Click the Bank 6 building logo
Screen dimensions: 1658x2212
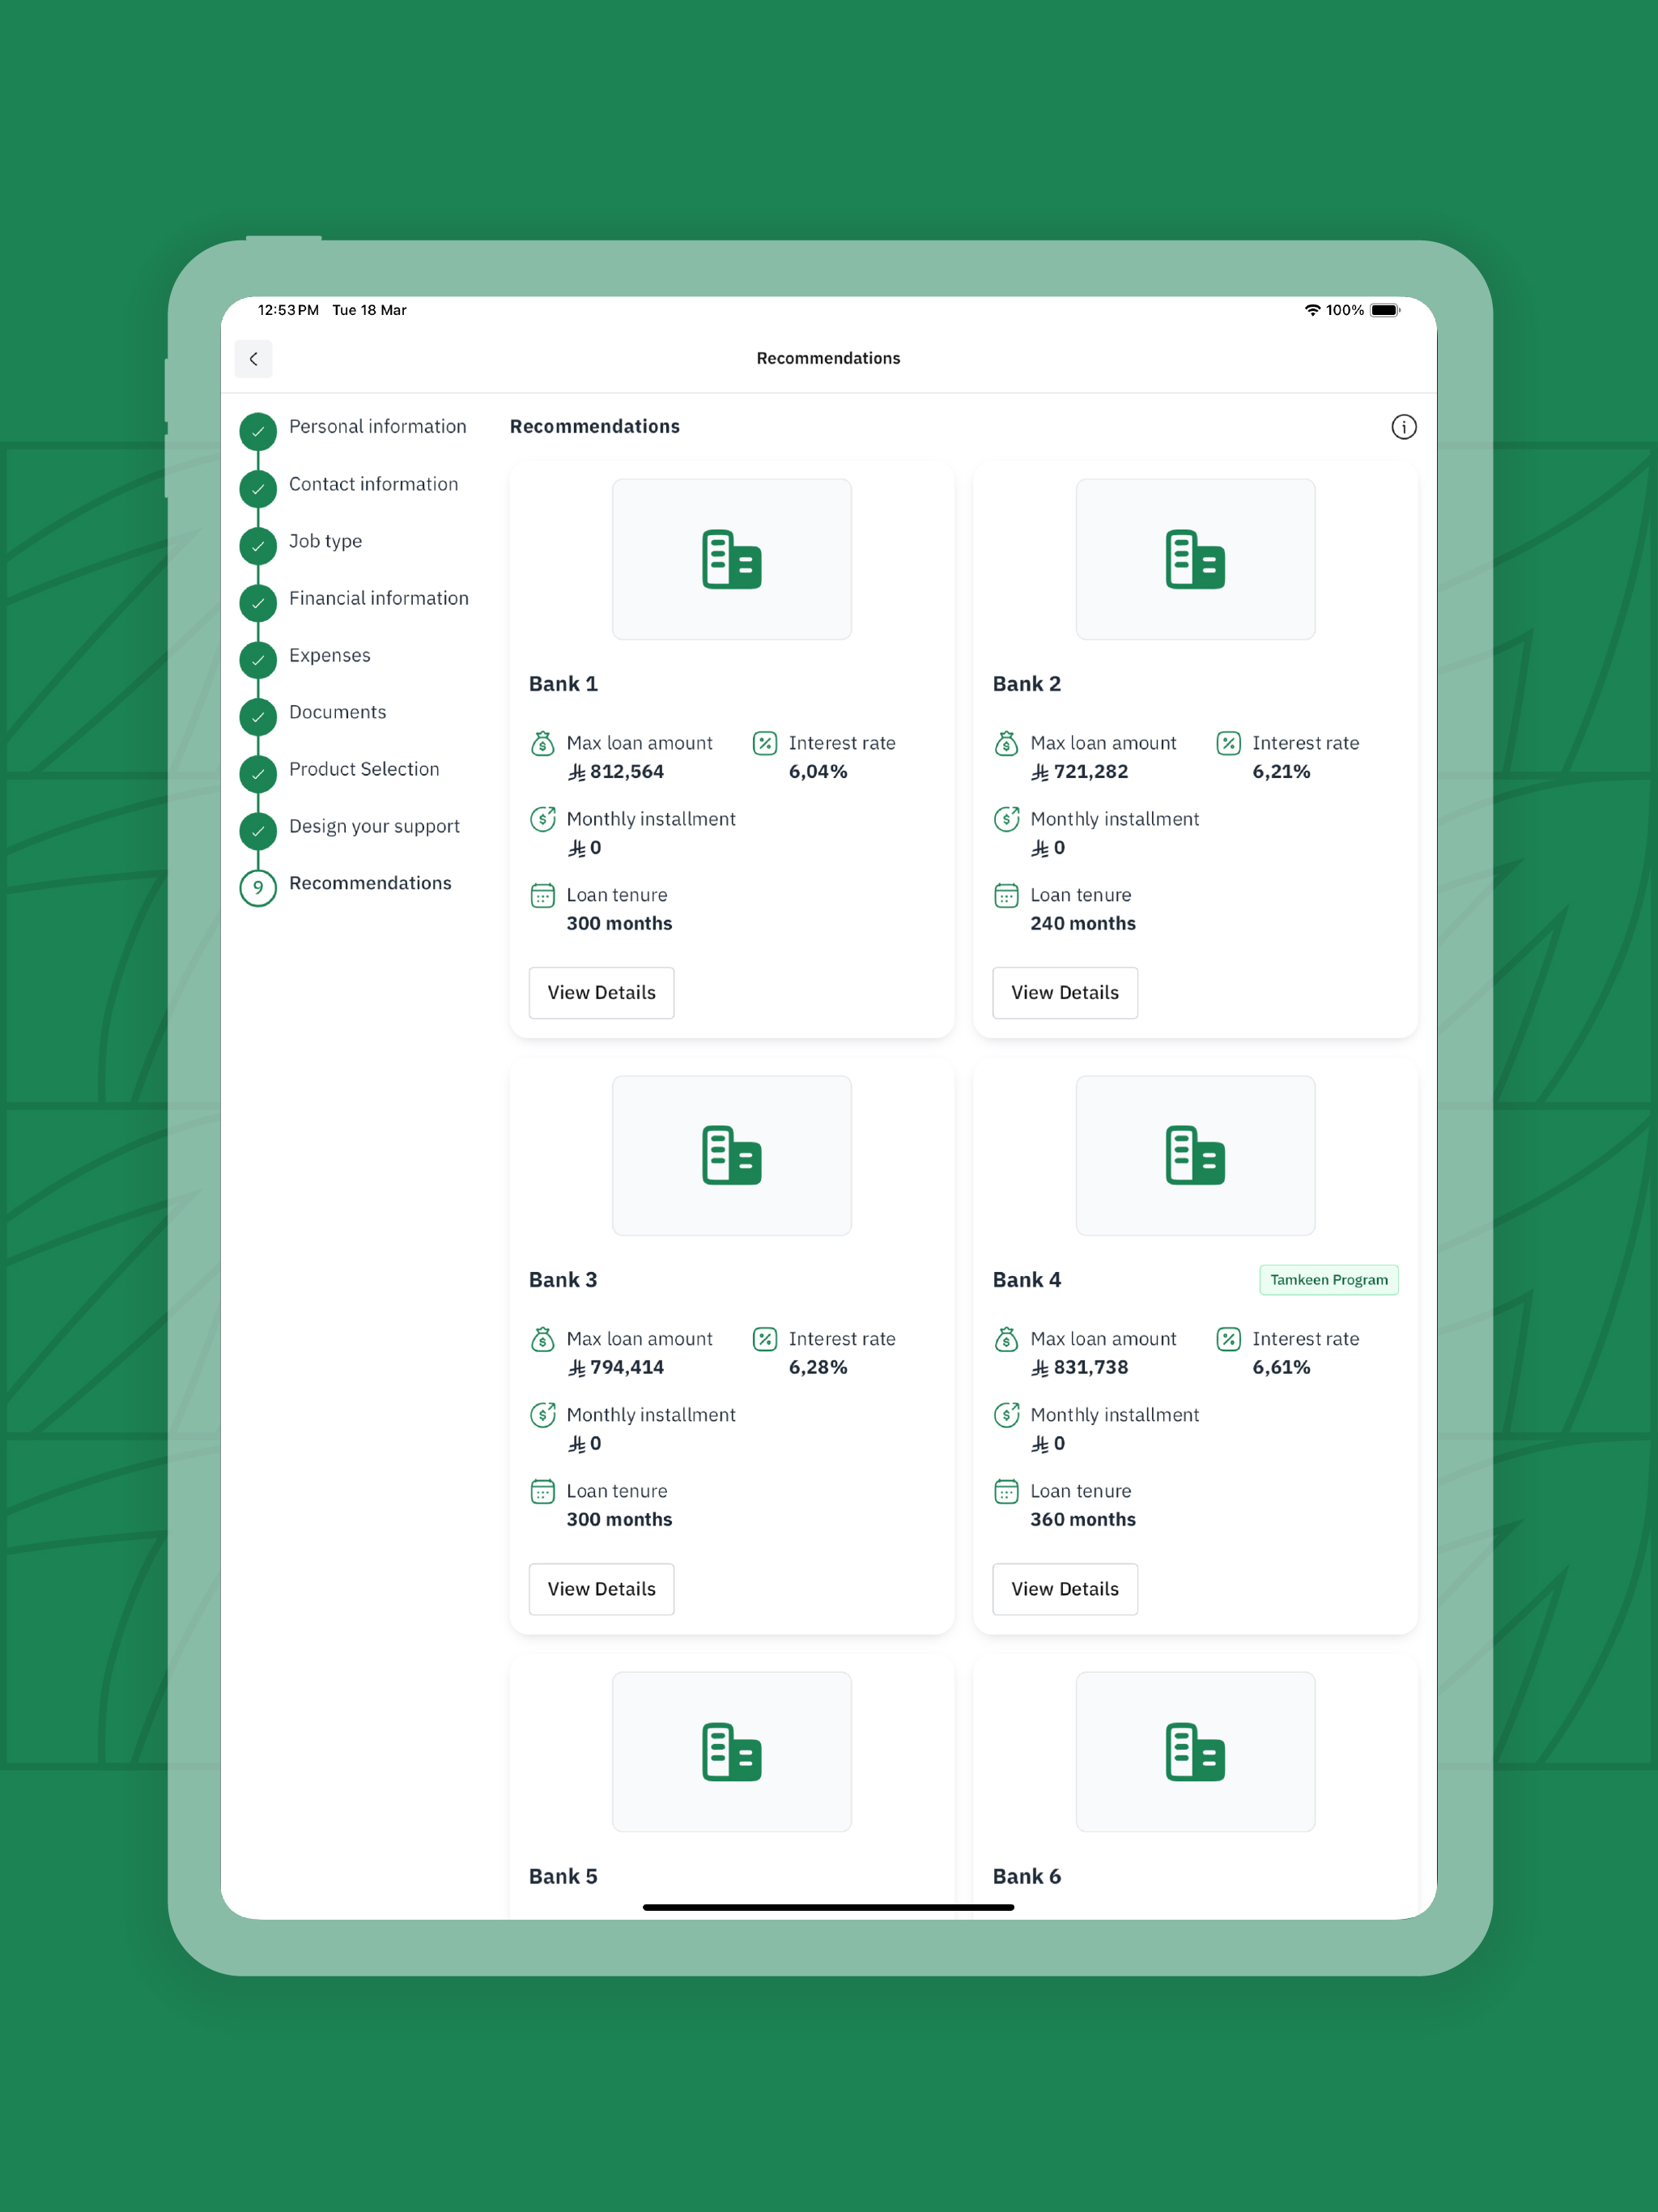point(1195,1751)
